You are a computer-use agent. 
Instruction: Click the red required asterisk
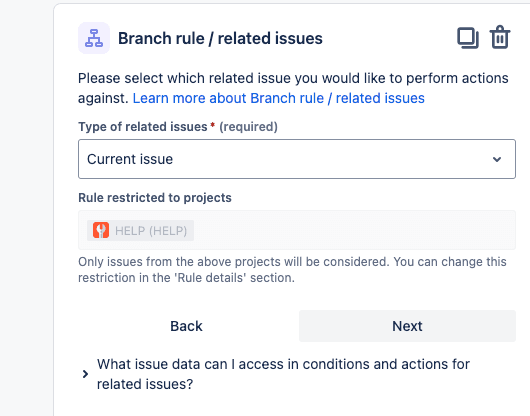point(213,126)
